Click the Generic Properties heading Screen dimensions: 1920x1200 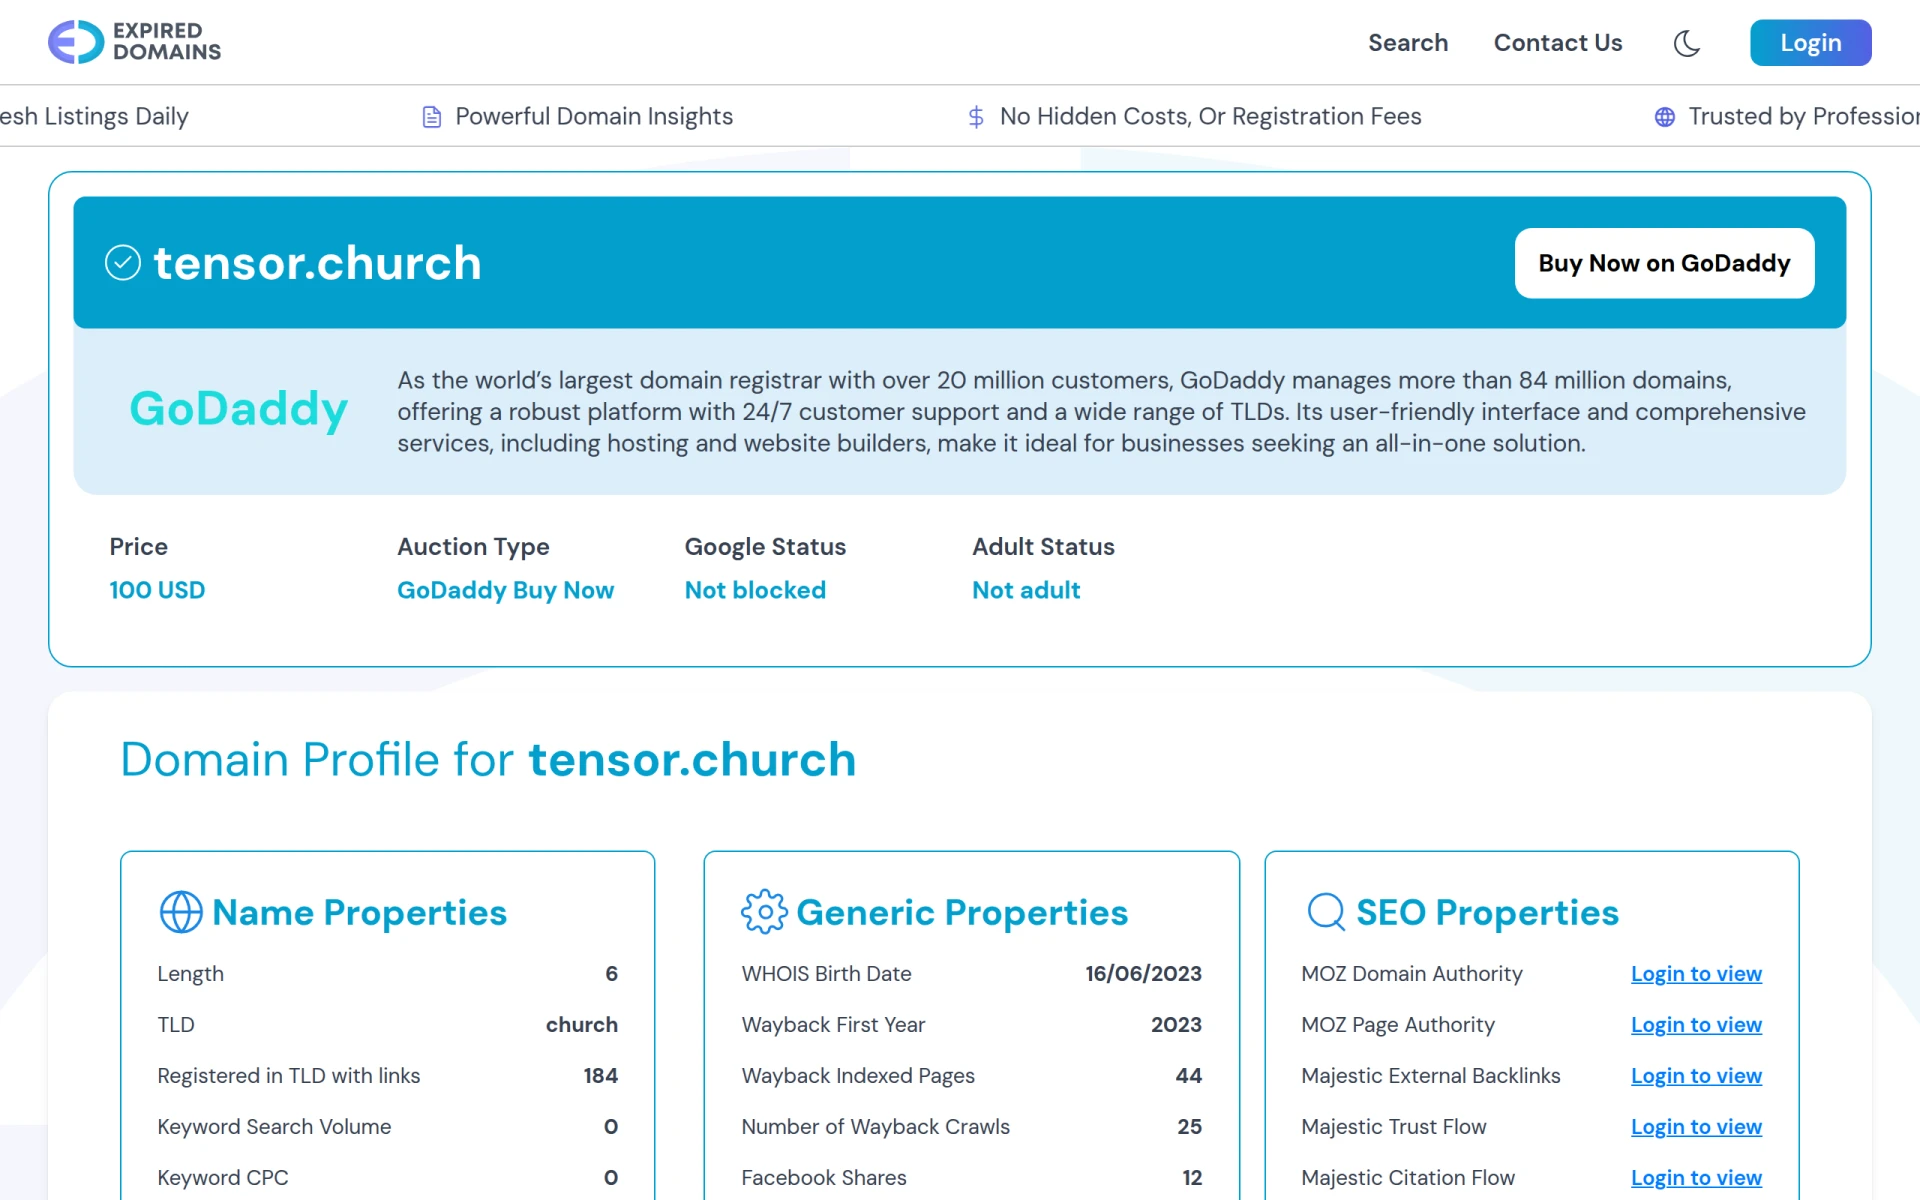962,912
